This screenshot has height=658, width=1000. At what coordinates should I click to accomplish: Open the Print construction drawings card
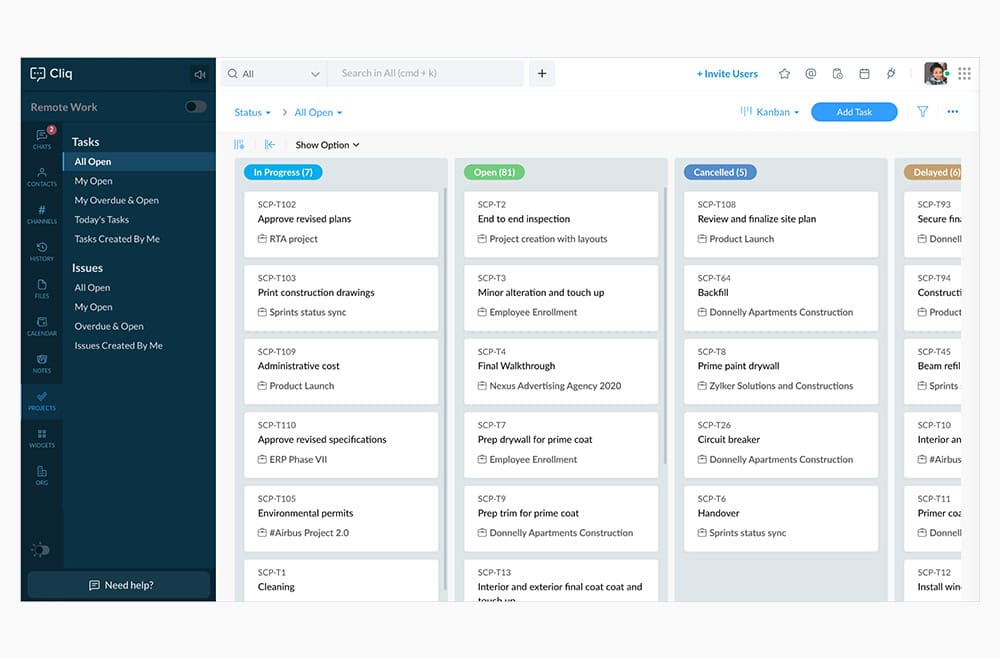pyautogui.click(x=341, y=298)
